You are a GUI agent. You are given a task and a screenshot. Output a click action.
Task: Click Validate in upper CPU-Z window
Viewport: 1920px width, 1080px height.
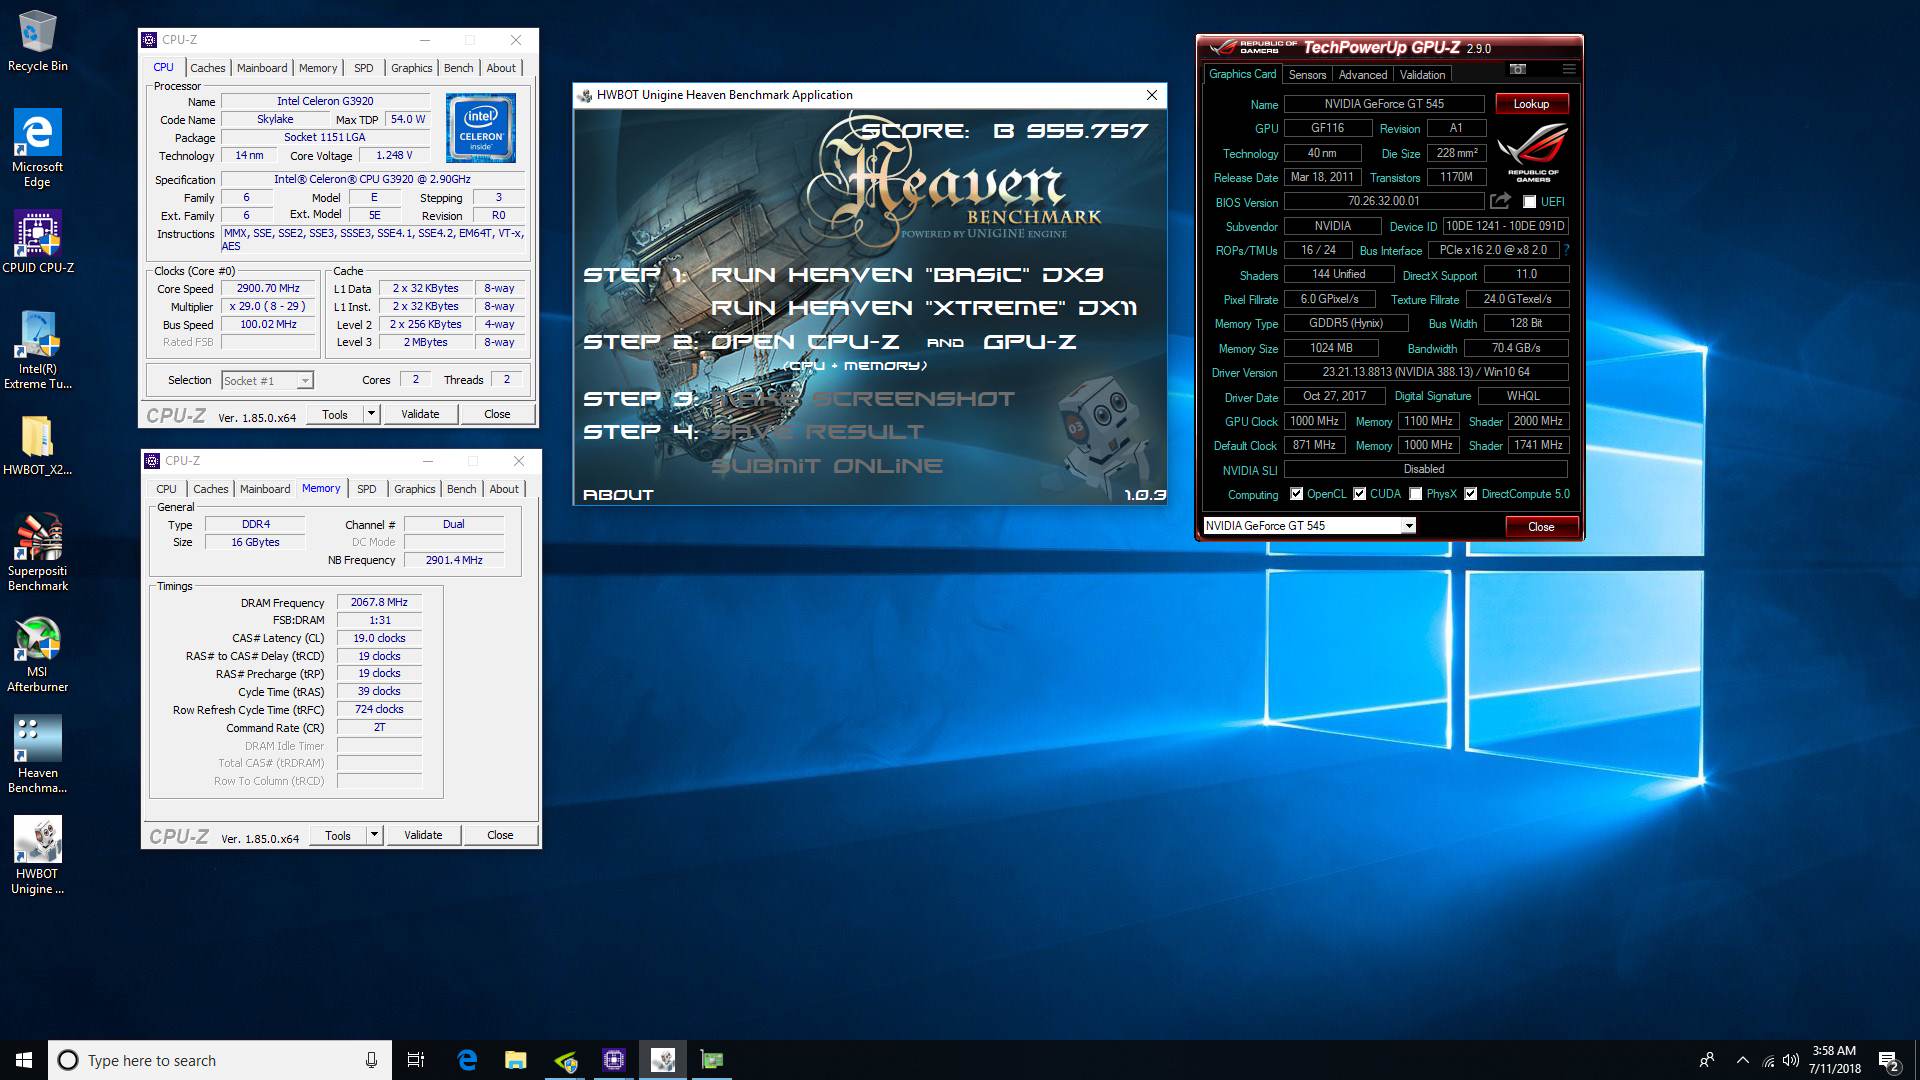tap(420, 414)
